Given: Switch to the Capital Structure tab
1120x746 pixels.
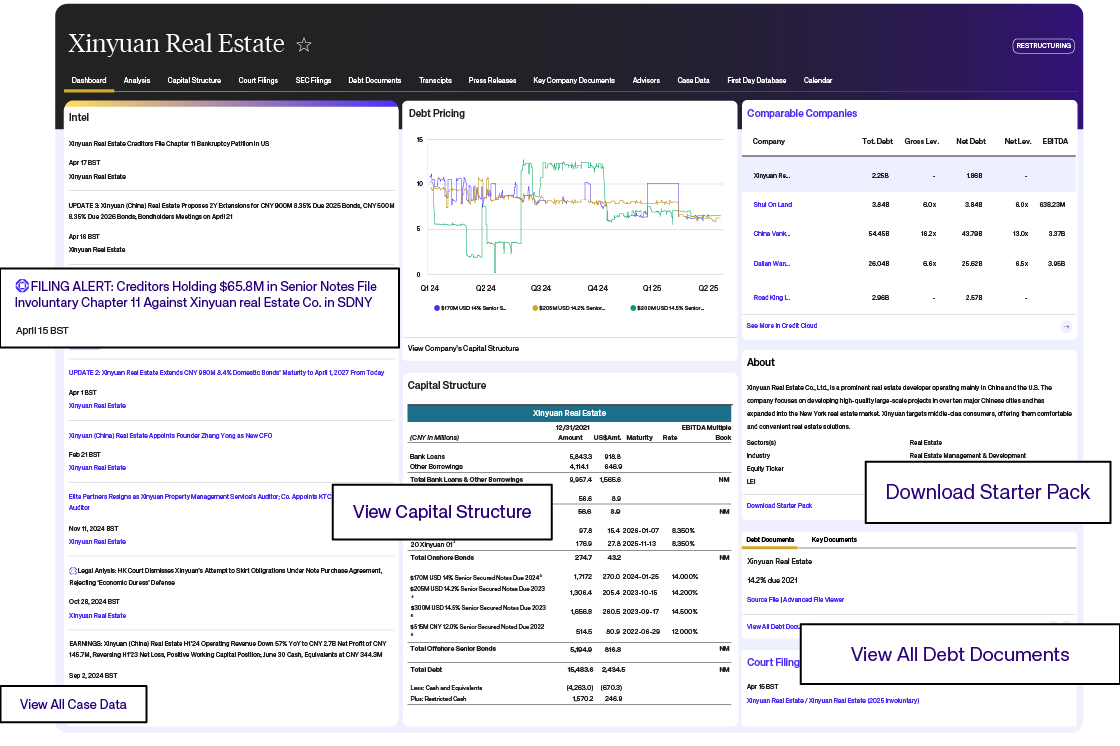Looking at the screenshot, I should (x=194, y=80).
